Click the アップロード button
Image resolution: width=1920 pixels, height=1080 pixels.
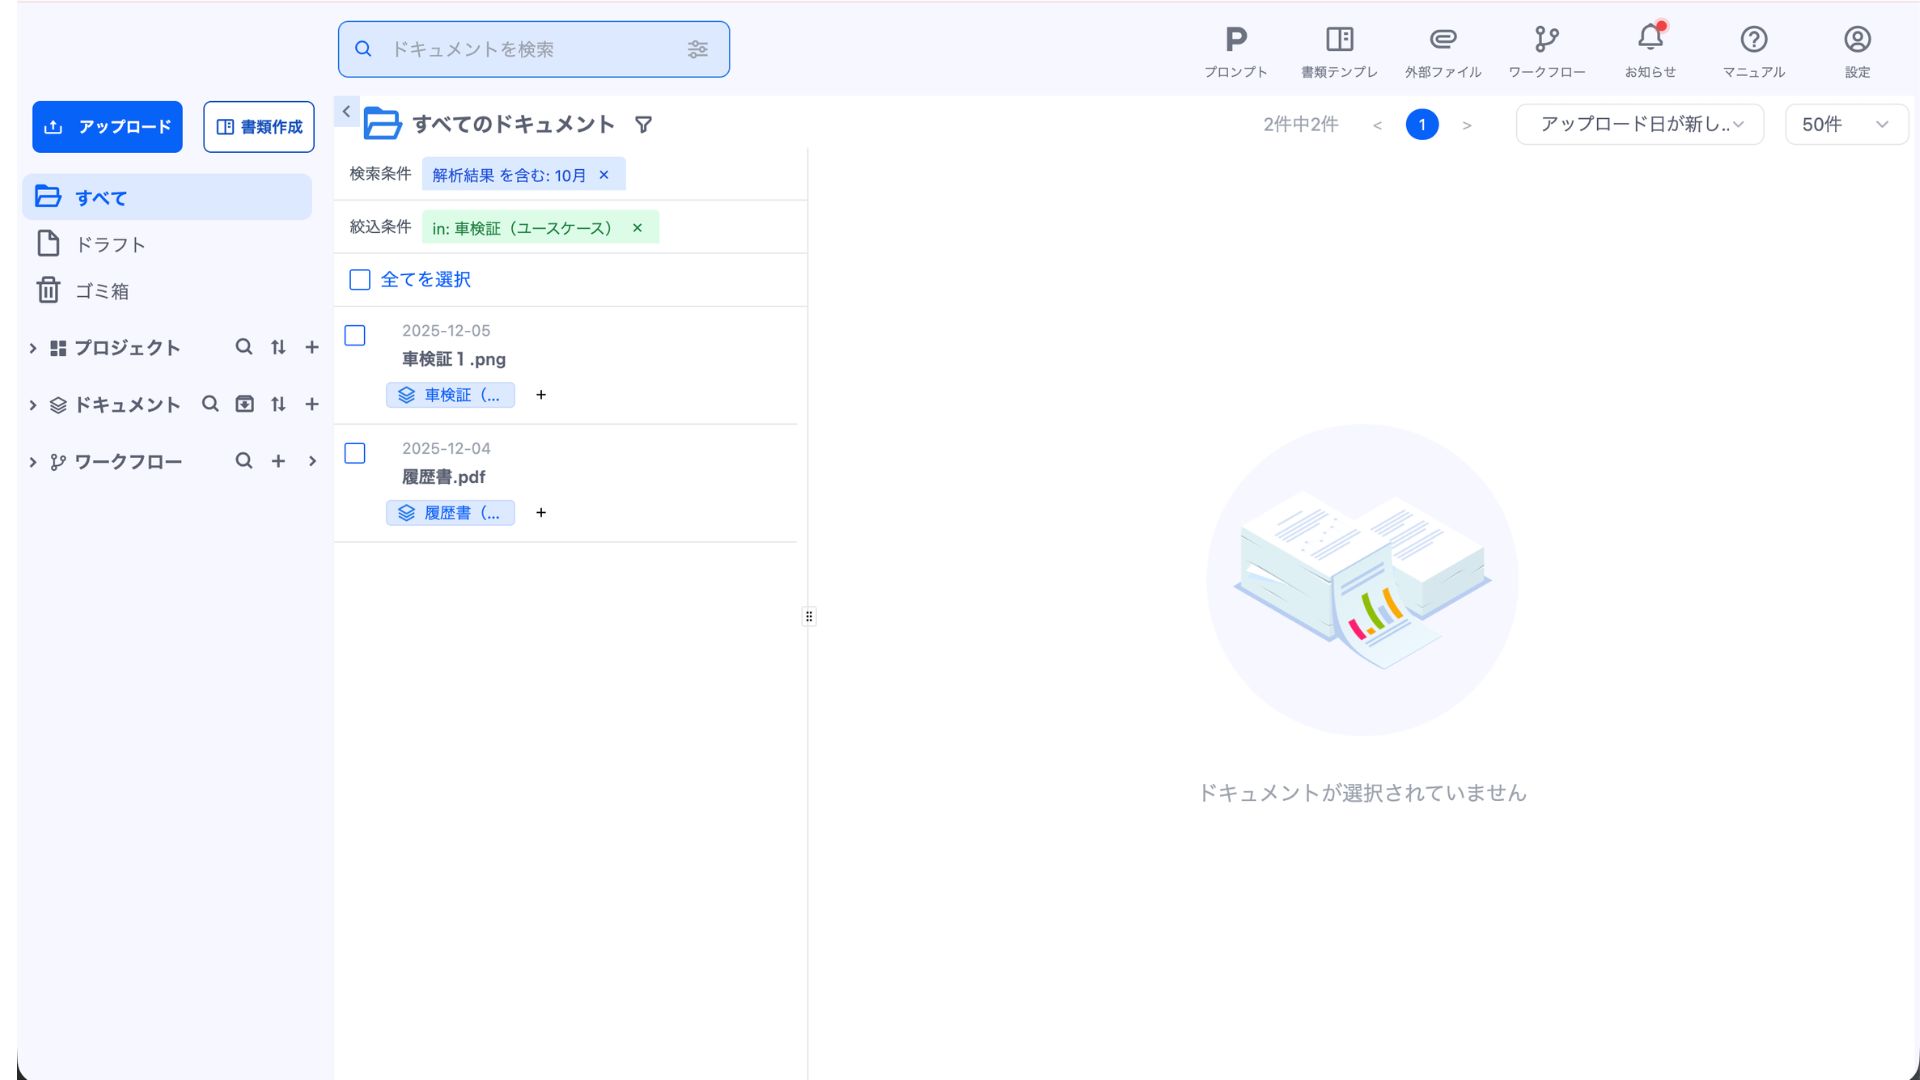(107, 127)
